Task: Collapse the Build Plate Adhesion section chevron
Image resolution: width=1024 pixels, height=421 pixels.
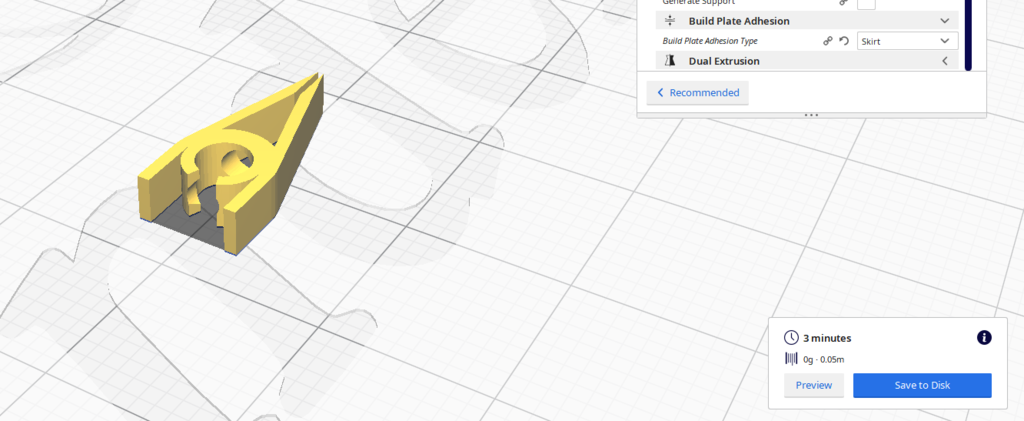Action: point(944,21)
